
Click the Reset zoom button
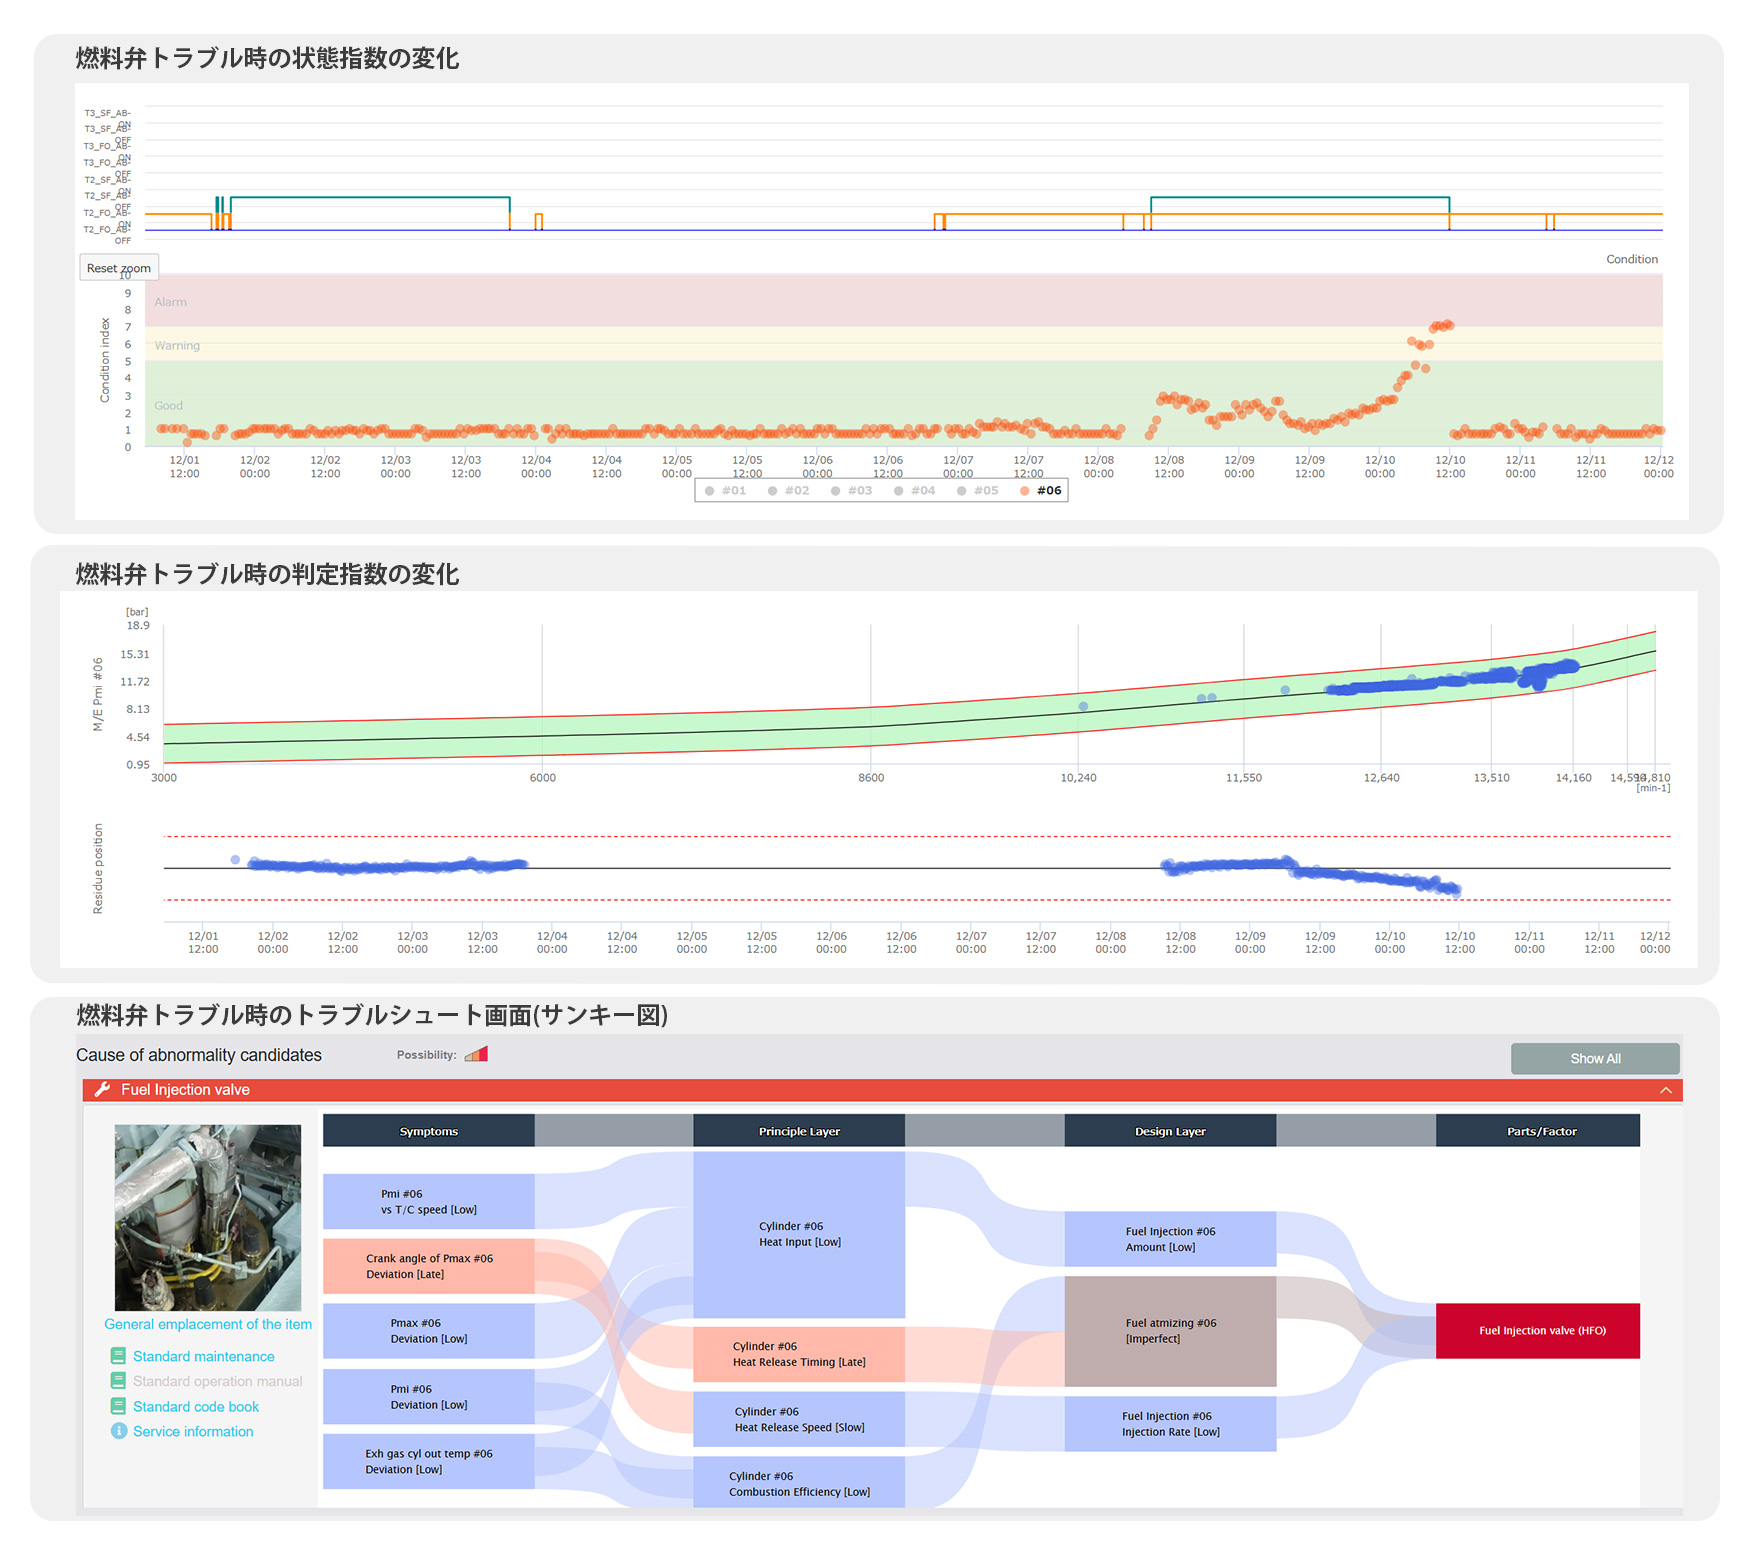coord(118,268)
